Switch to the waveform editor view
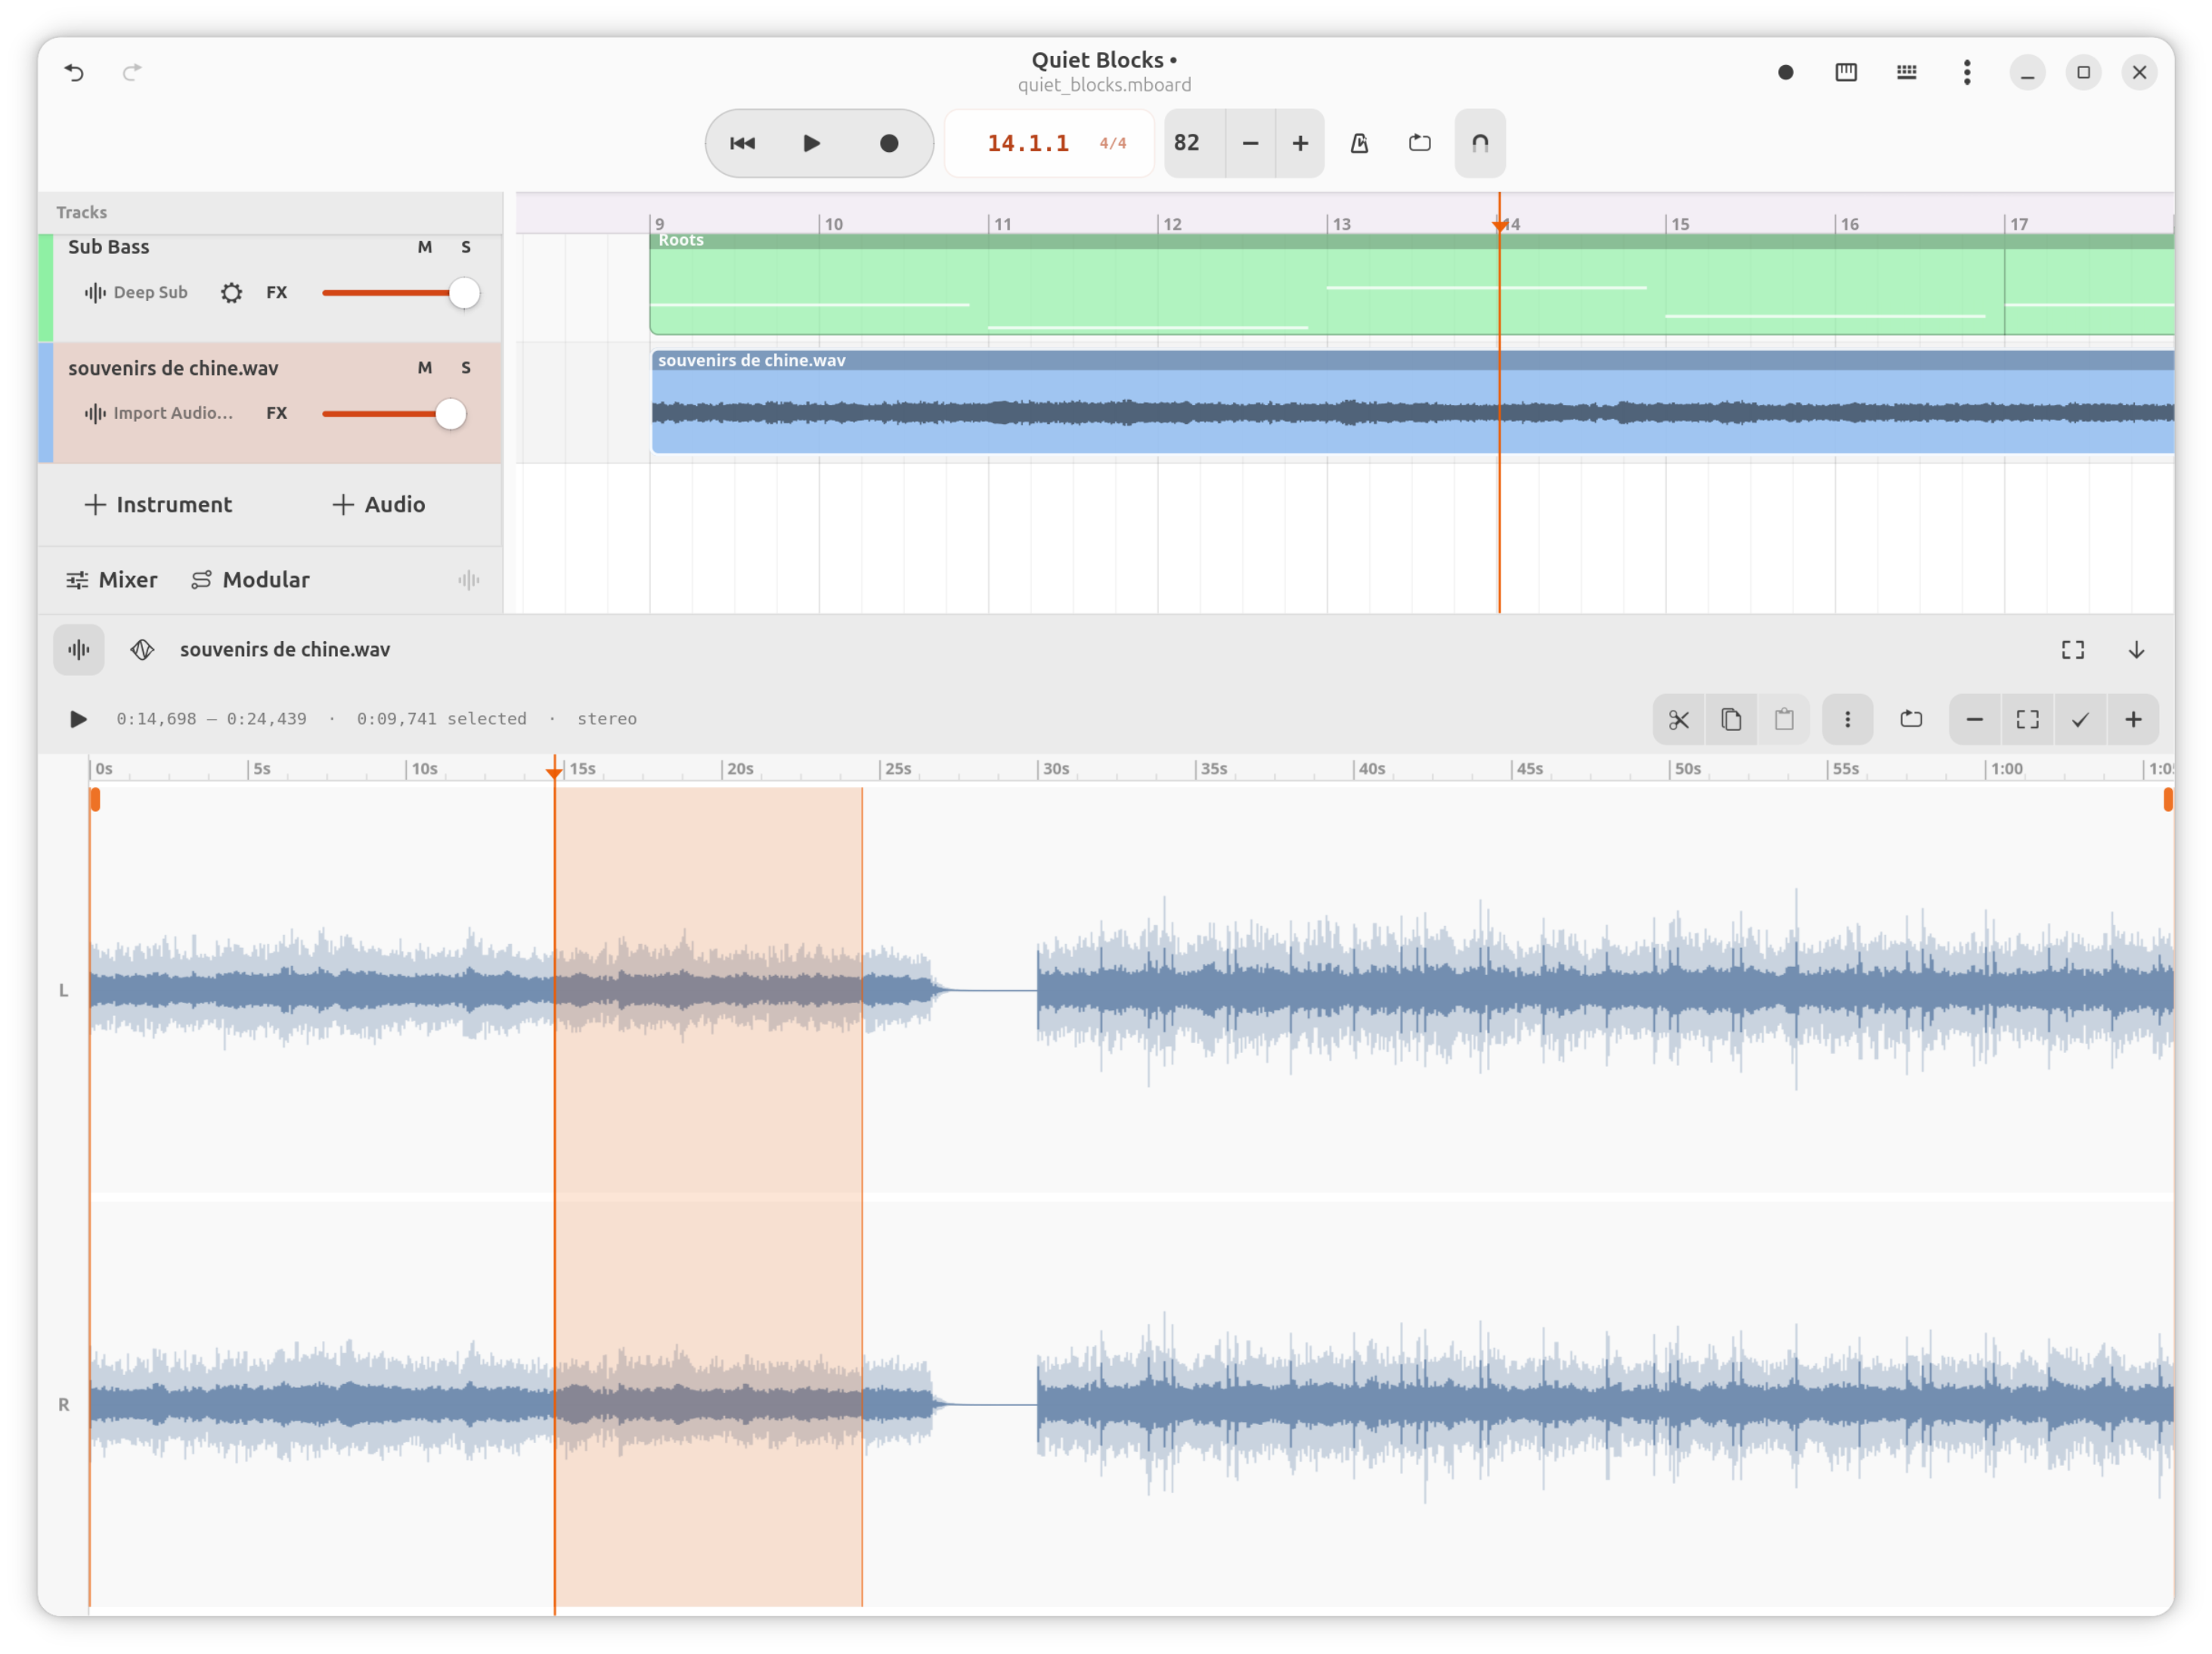The image size is (2212, 1654). [79, 650]
